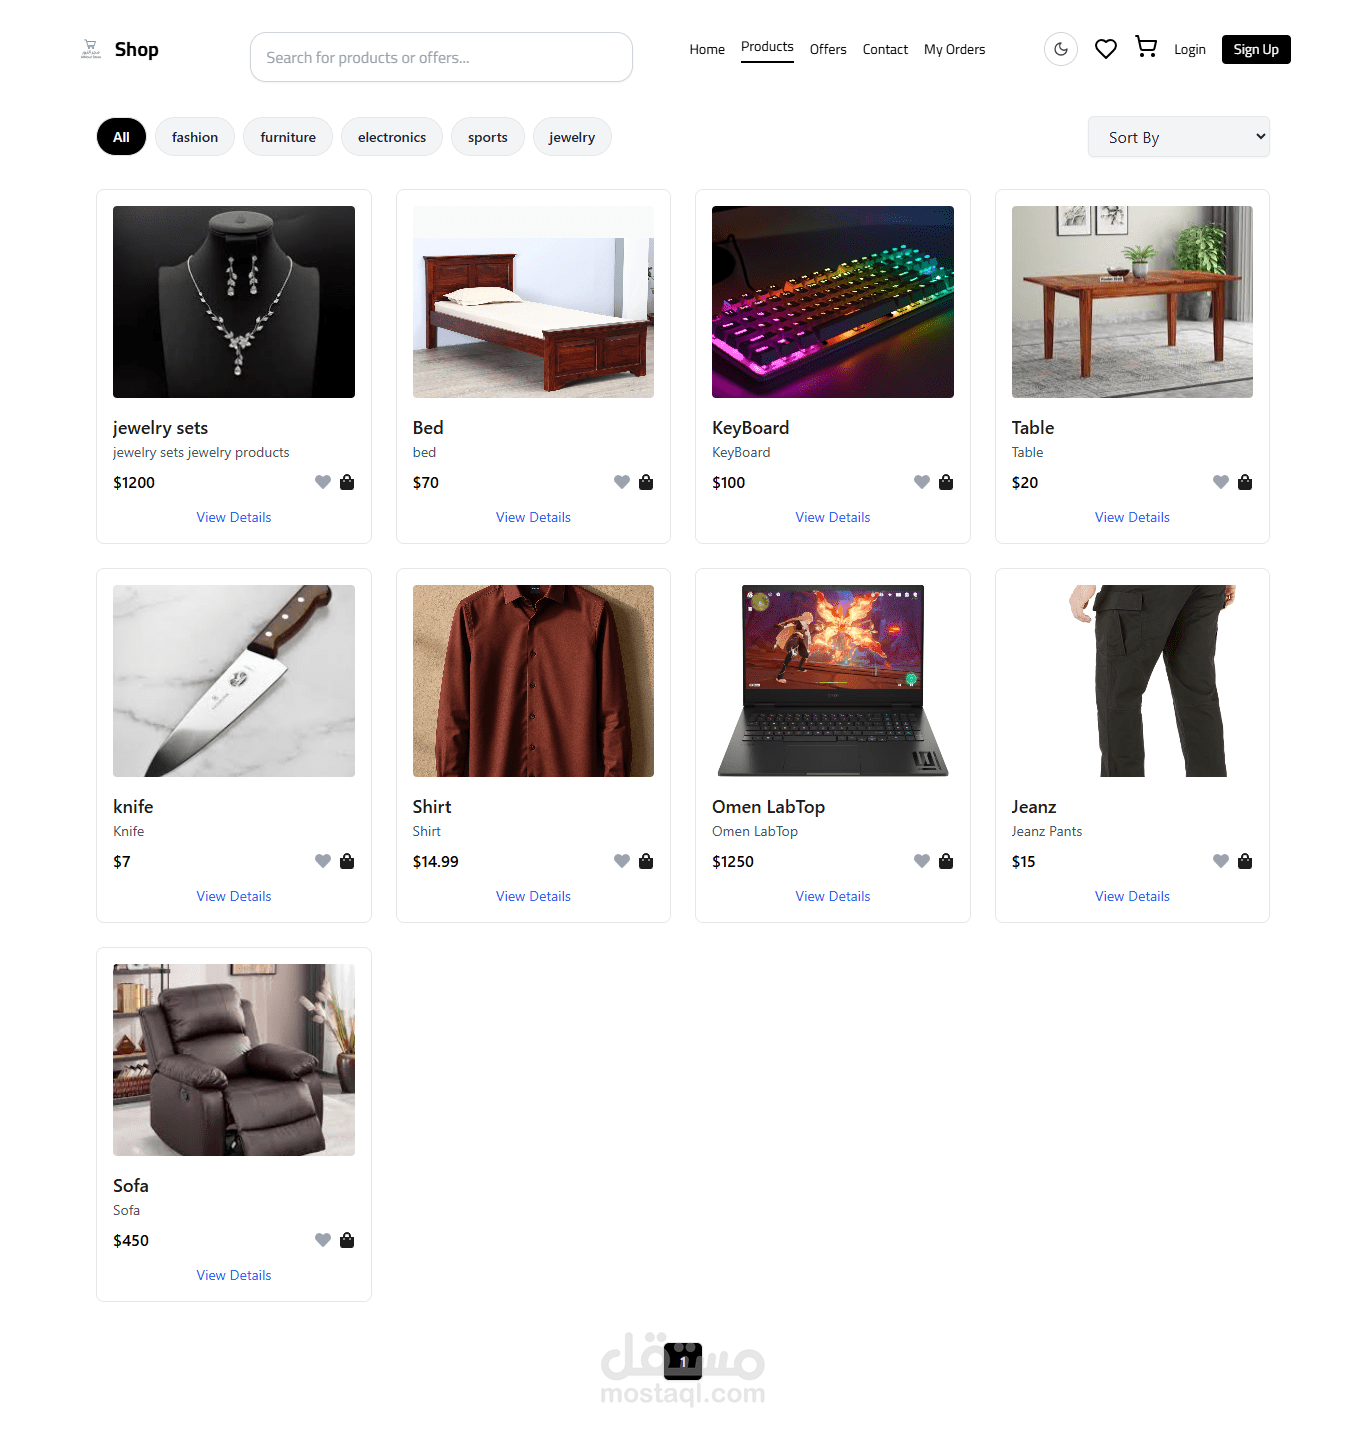Open the My Orders page

coord(954,49)
